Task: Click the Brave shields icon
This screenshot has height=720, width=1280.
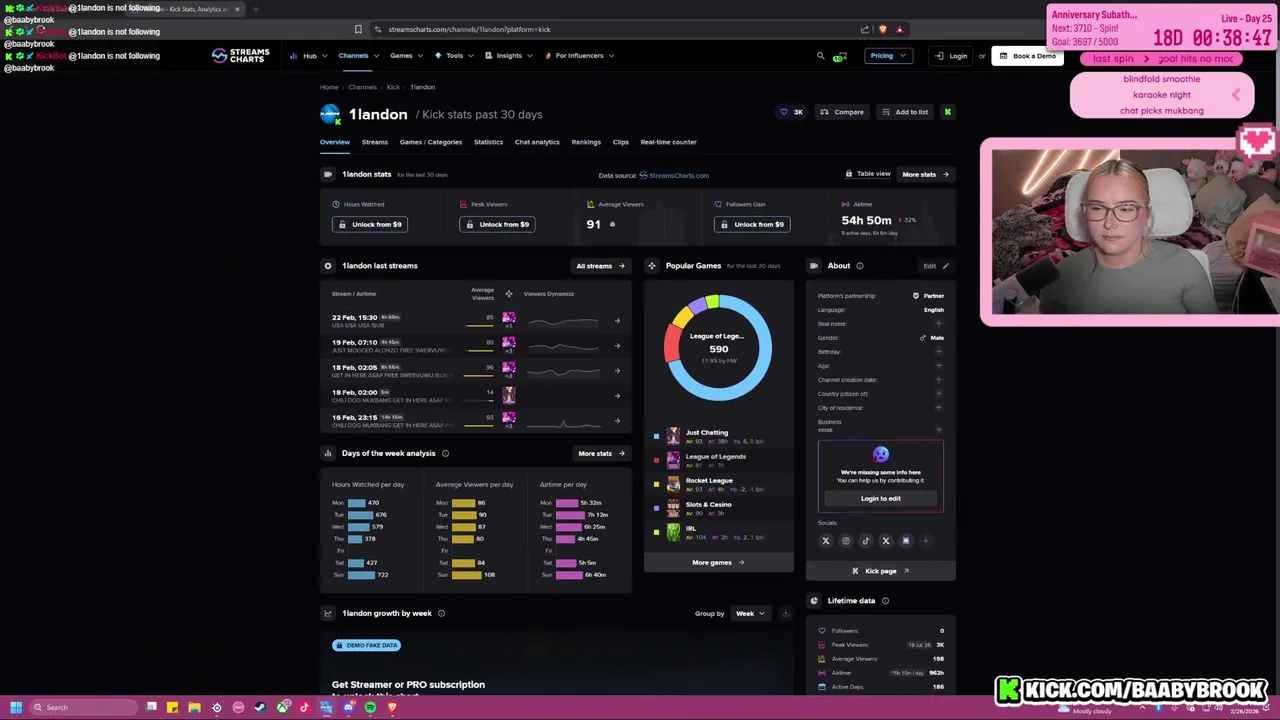Action: click(882, 29)
